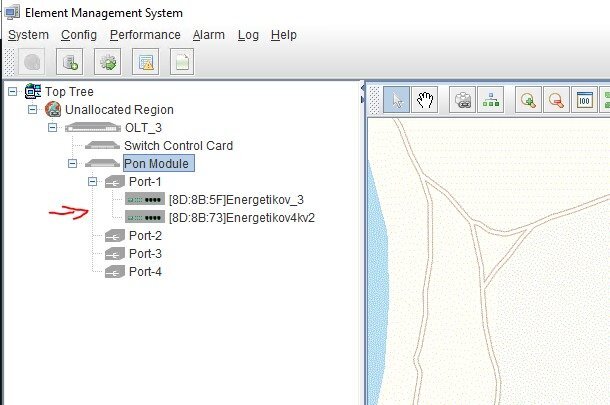The image size is (610, 405).
Task: Collapse the Top Tree node
Action: [12, 91]
